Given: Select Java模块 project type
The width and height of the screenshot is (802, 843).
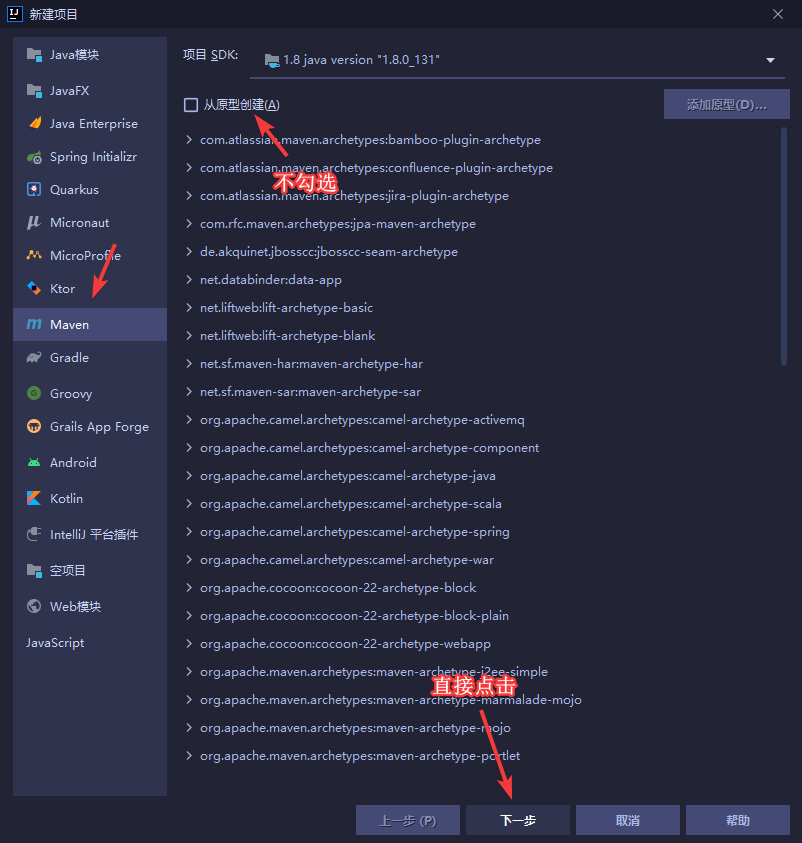Looking at the screenshot, I should (90, 55).
